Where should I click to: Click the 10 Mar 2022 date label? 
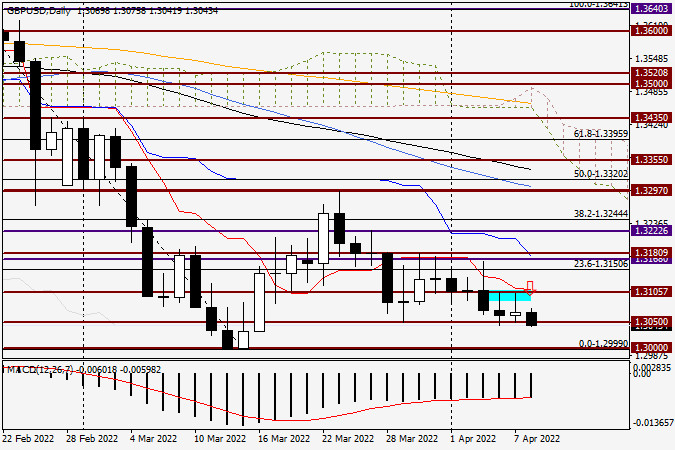(220, 438)
